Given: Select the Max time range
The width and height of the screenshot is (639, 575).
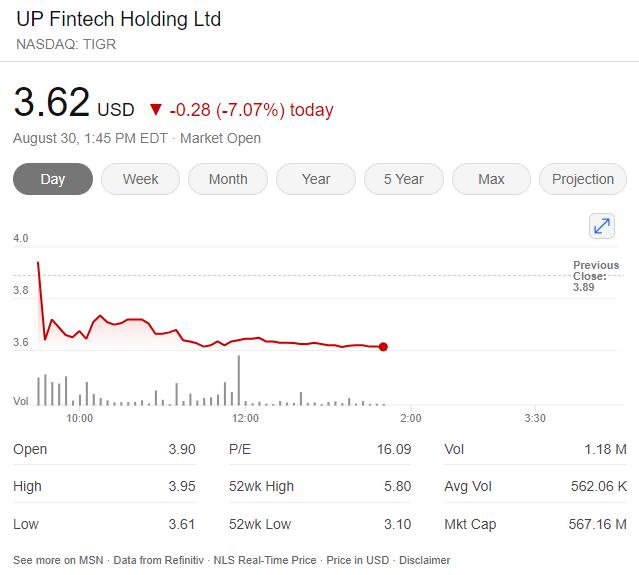Looking at the screenshot, I should click(x=491, y=179).
